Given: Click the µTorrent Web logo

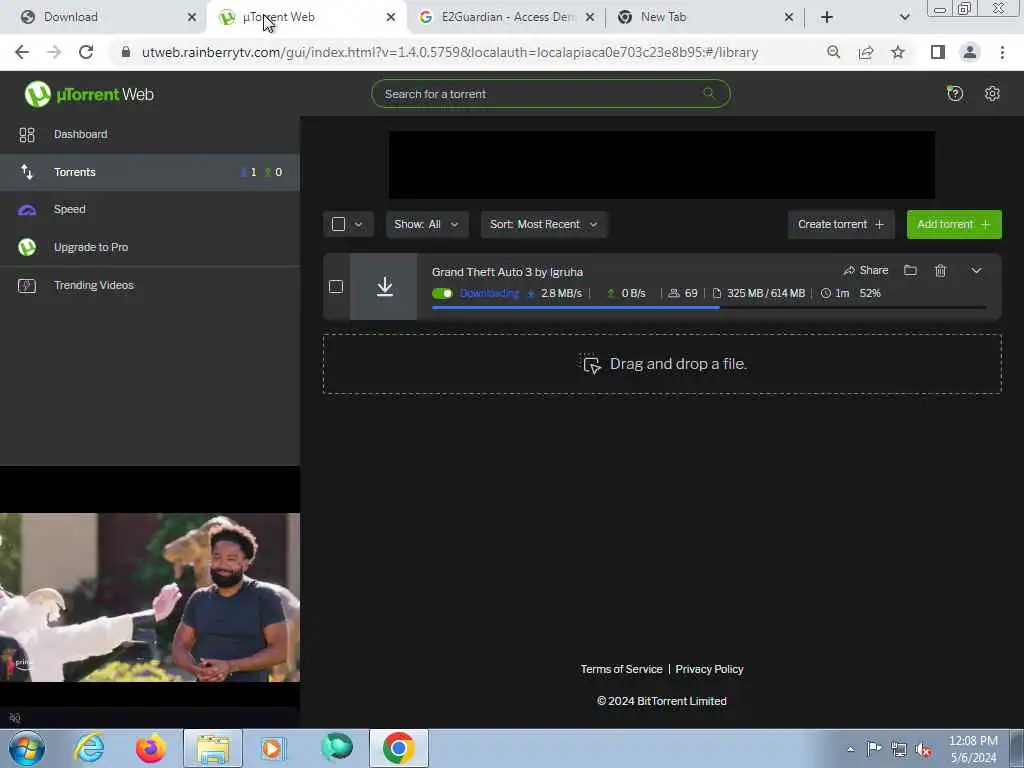Looking at the screenshot, I should 89,94.
